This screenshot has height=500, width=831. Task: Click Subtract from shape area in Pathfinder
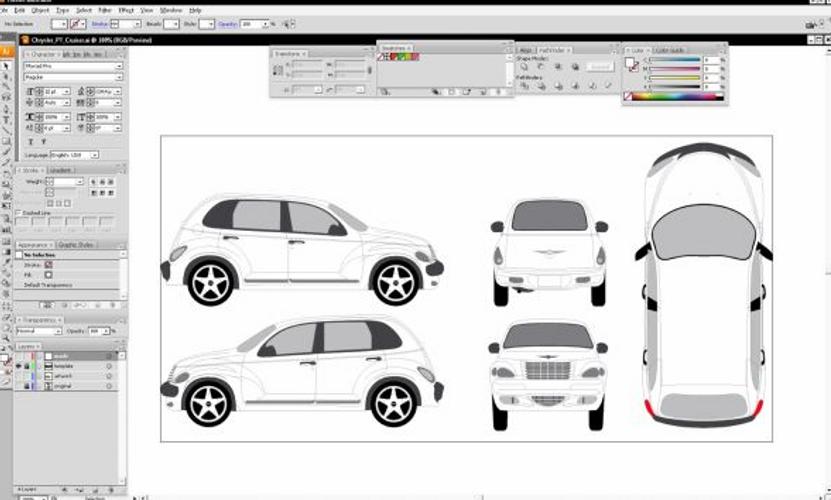[x=541, y=67]
